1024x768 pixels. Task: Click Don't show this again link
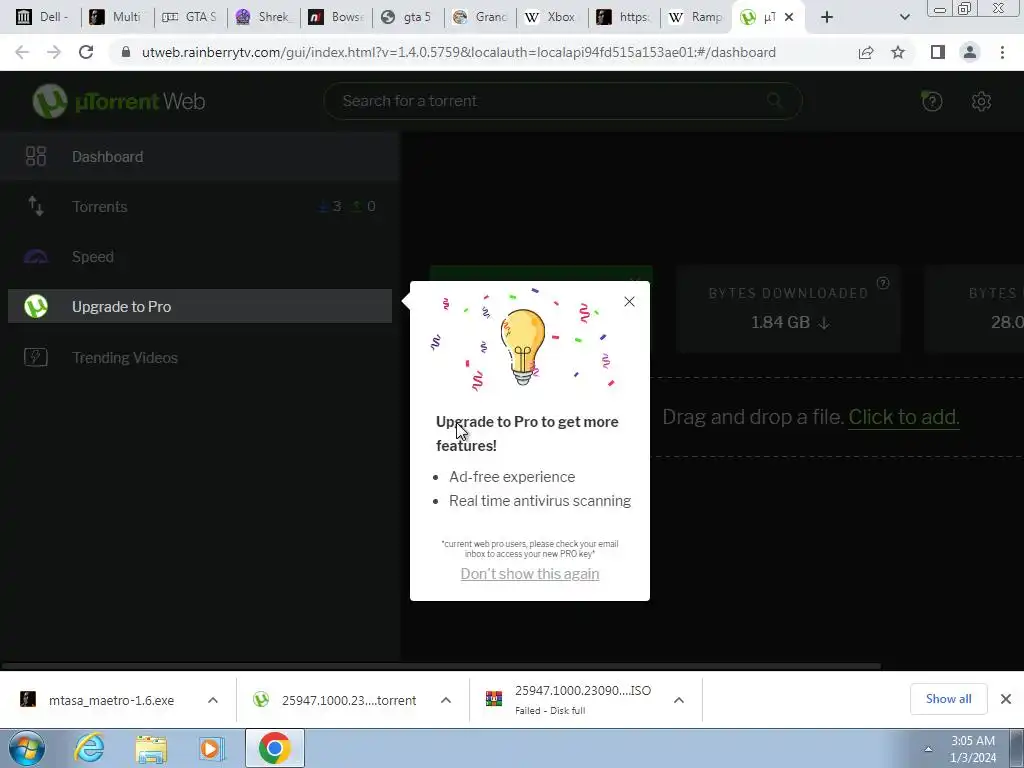[x=530, y=573]
